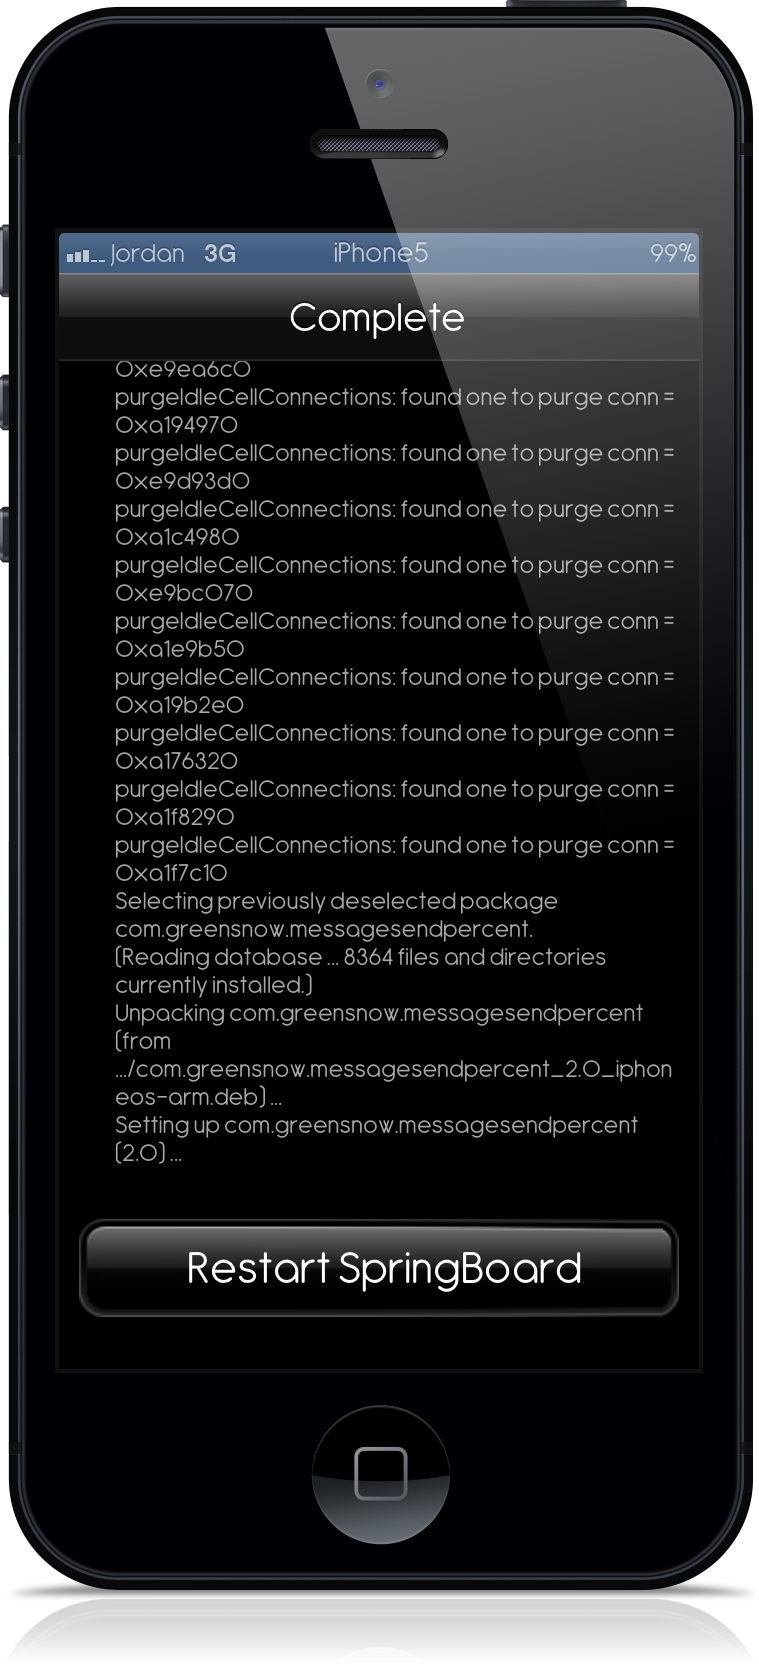This screenshot has width=759, height=1671.
Task: Click the 0xa176320 log address
Action: [x=176, y=761]
